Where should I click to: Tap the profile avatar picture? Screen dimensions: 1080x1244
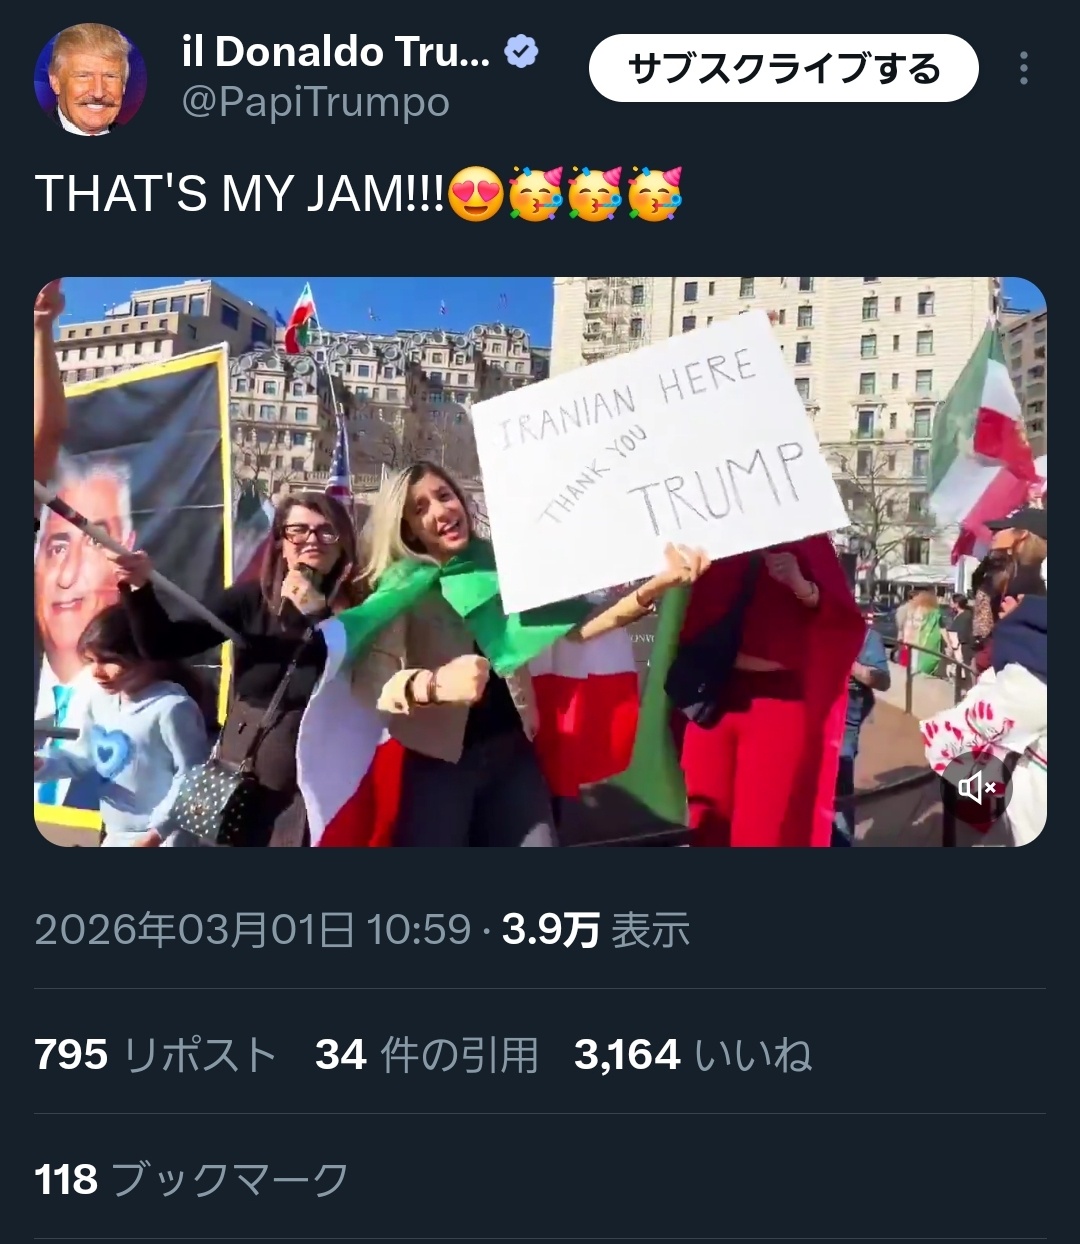(91, 80)
